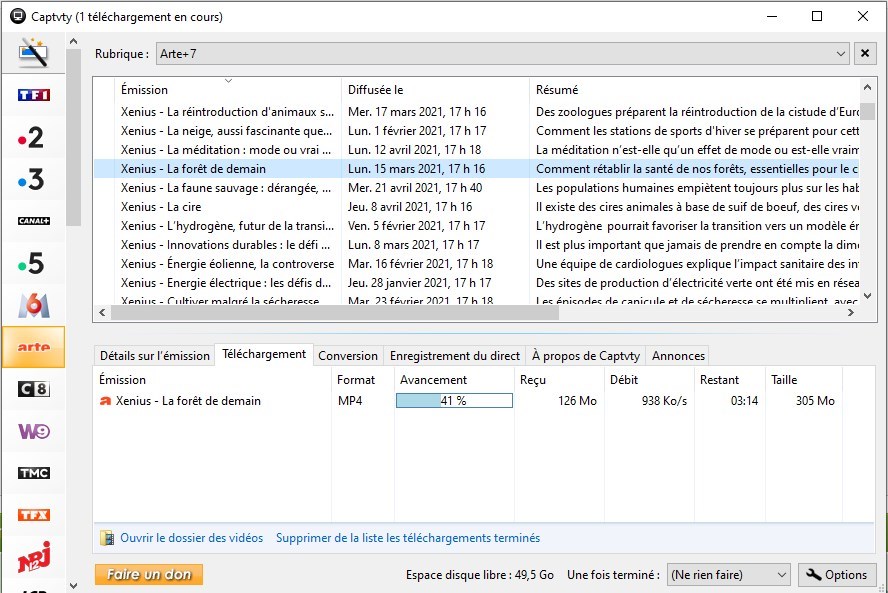Select the TF1 channel icon
Viewport: 888px width, 593px height.
pyautogui.click(x=33, y=95)
